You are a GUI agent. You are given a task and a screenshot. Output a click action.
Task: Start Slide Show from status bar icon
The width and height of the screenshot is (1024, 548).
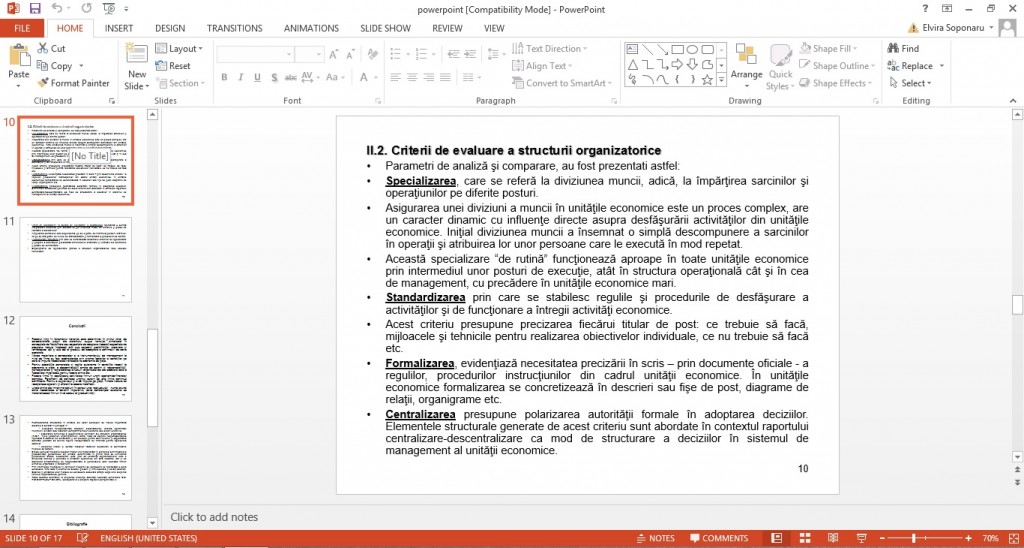[x=861, y=538]
